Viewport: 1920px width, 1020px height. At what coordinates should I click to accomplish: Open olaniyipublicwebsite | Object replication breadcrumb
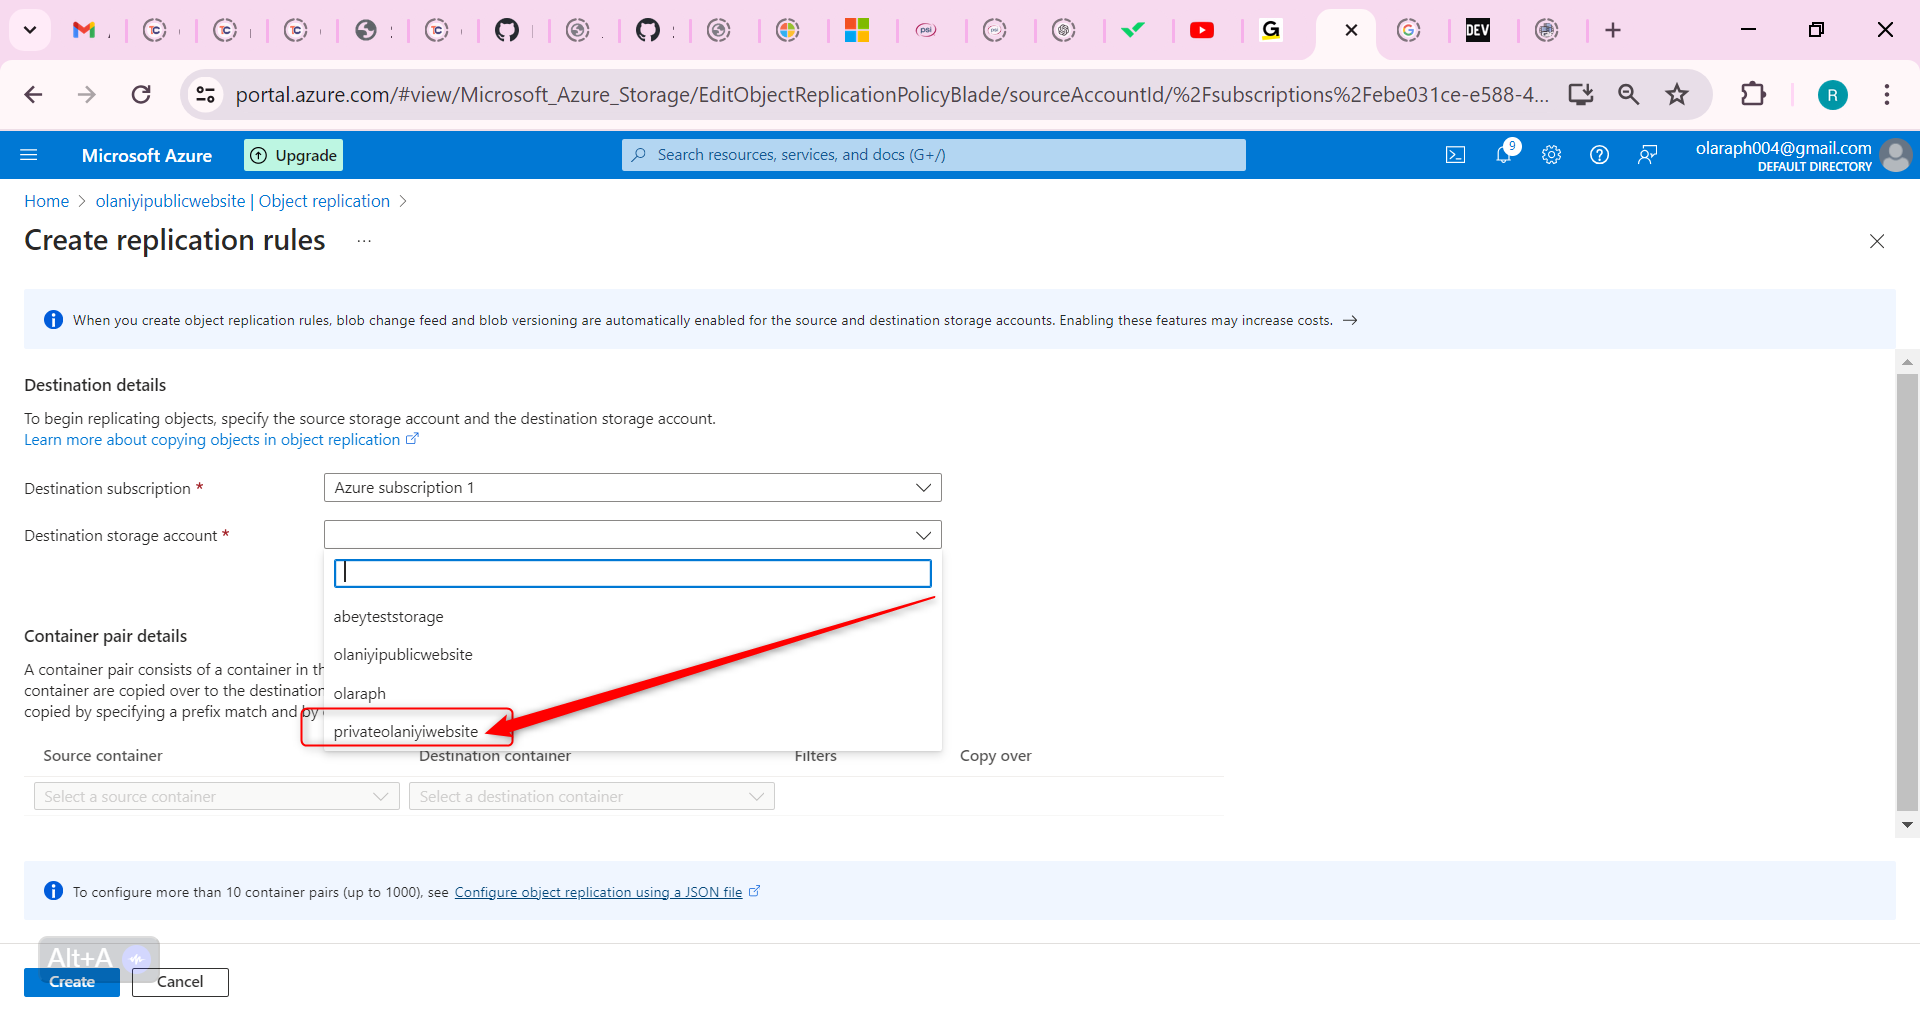(243, 201)
